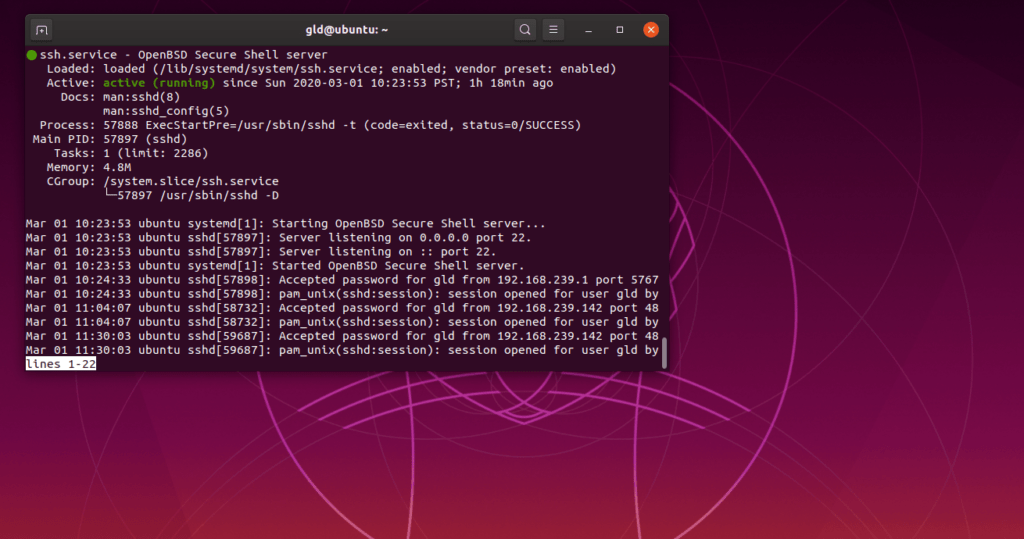
Task: Click the 'Memory: 4.8M' line
Action: 89,167
